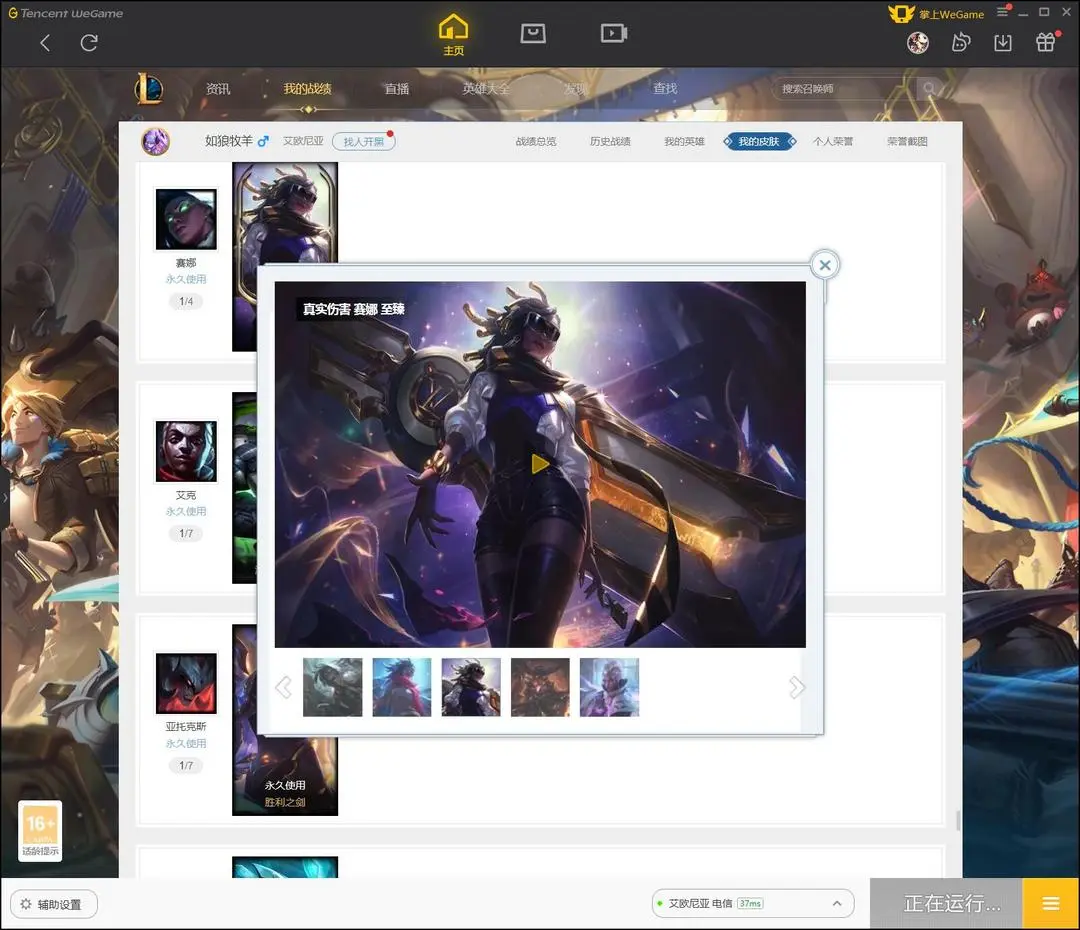Select 我的皮肤 my skins tab
1080x930 pixels.
pyautogui.click(x=759, y=141)
